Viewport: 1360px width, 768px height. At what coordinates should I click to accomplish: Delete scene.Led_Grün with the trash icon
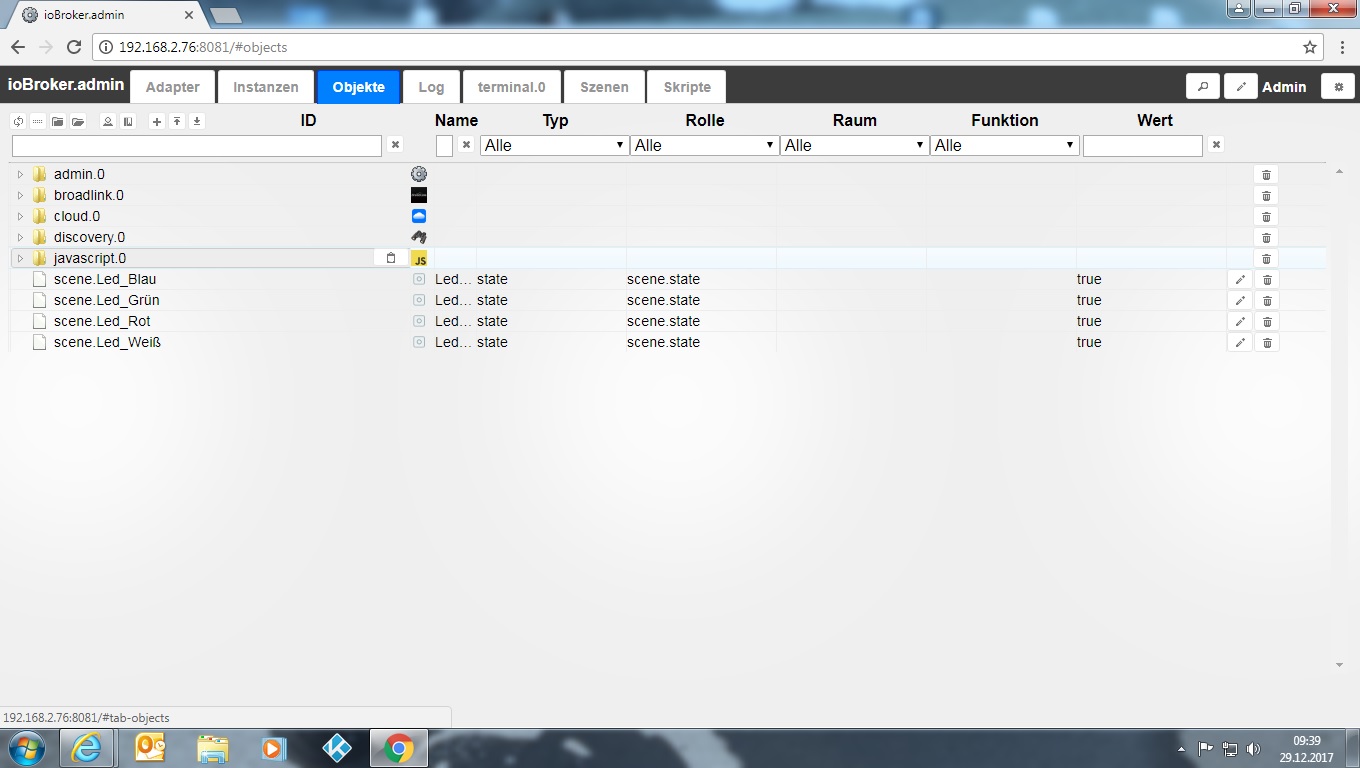(x=1267, y=301)
